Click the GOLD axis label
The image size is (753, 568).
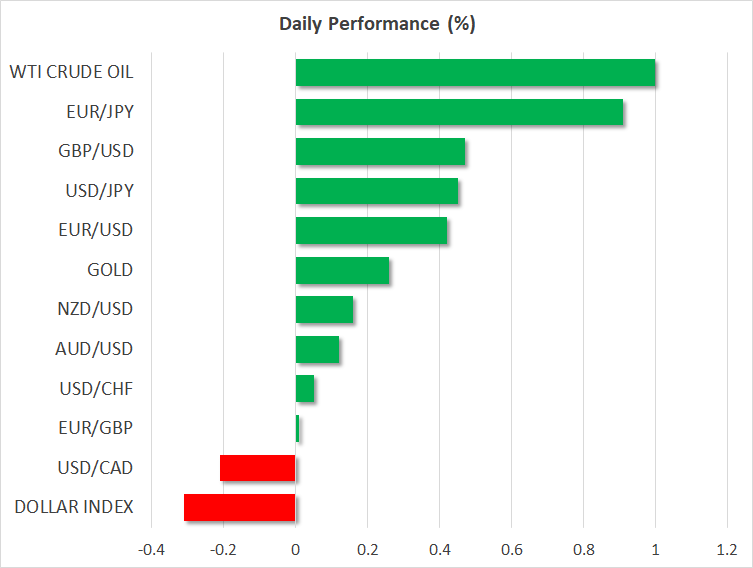coord(110,270)
